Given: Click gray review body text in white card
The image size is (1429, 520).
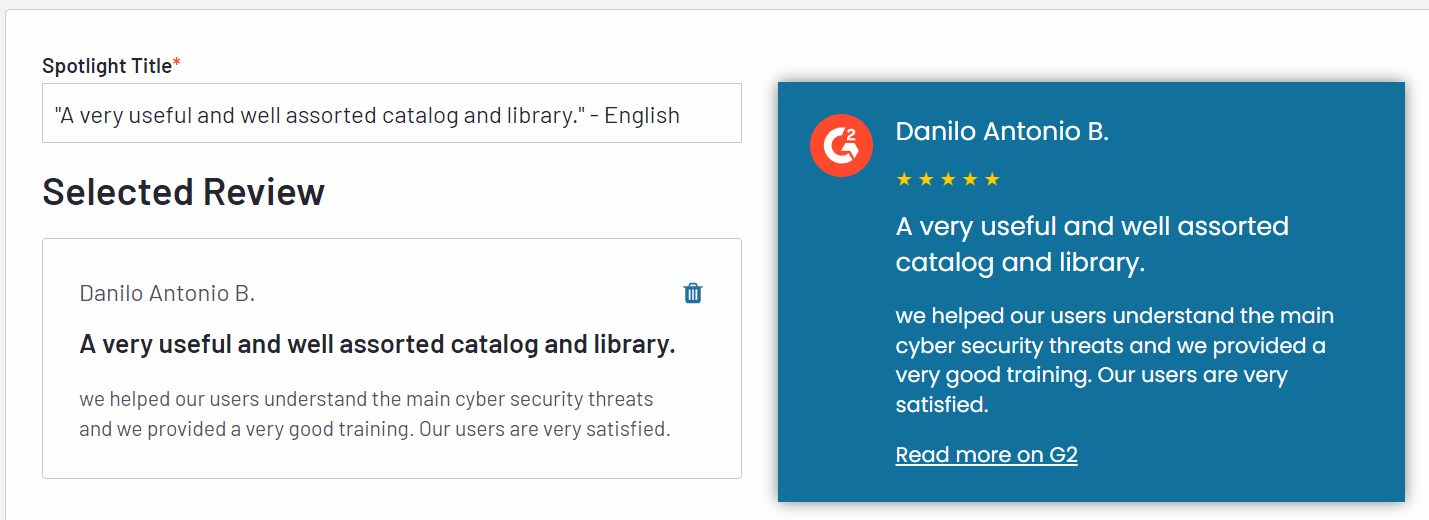Looking at the screenshot, I should [x=375, y=414].
